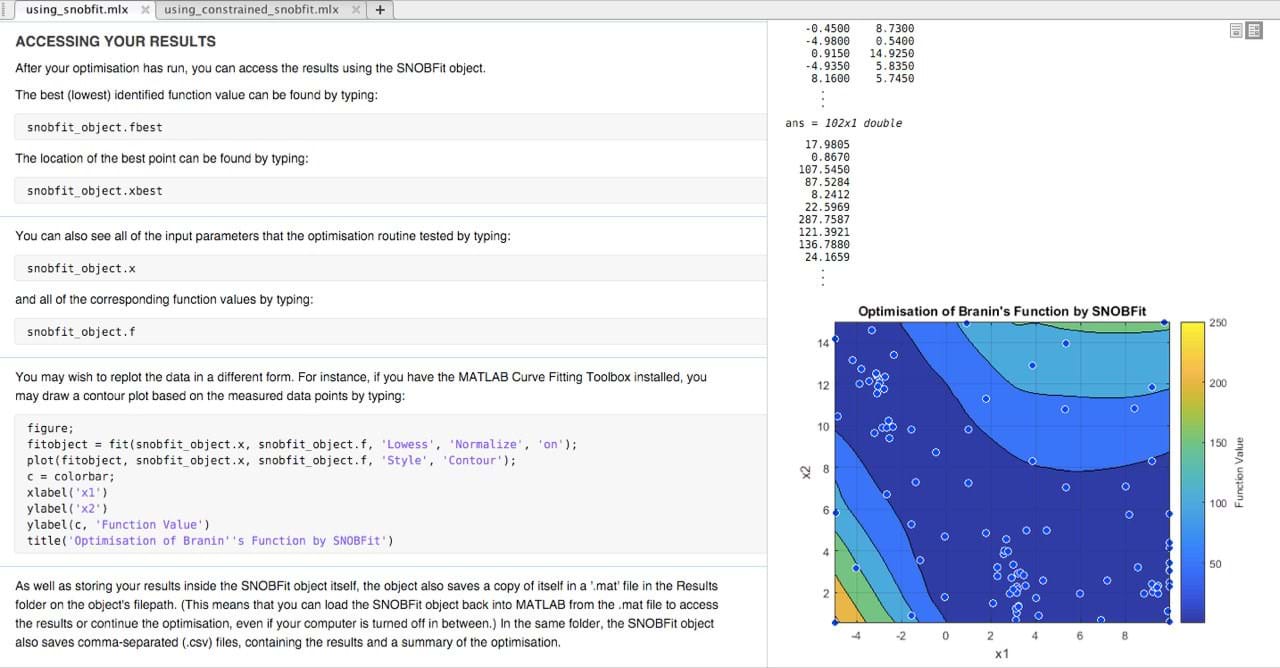Viewport: 1280px width, 668px height.
Task: Click the title('Optimisation of Branin''s...') code line
Action: click(210, 540)
